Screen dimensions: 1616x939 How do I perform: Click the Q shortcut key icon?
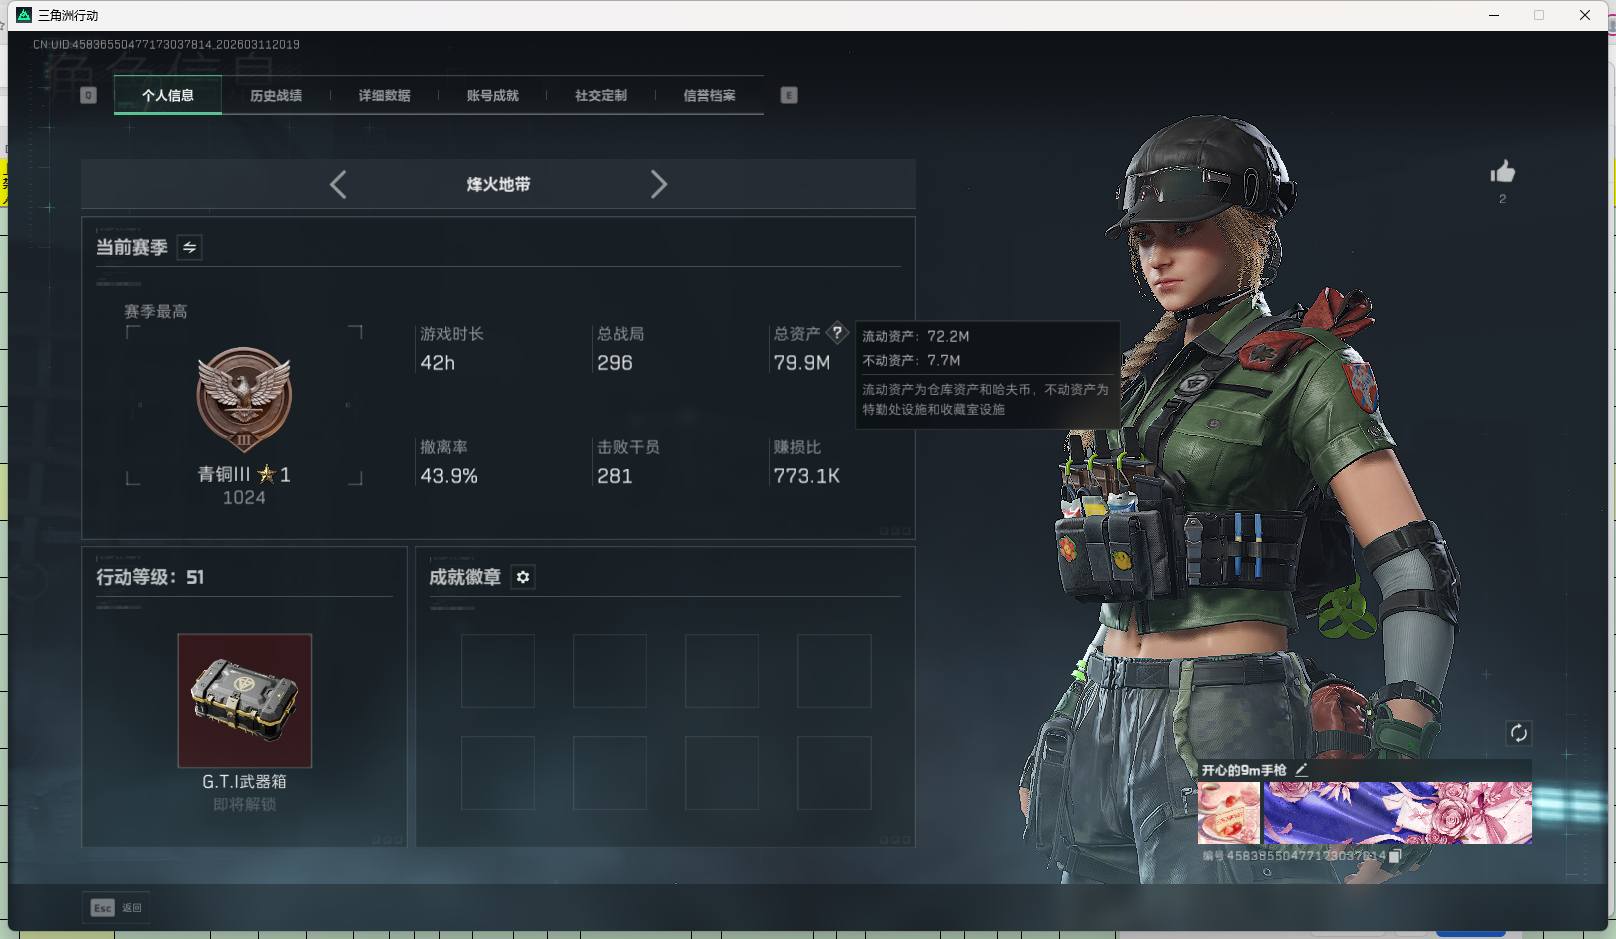[x=88, y=95]
